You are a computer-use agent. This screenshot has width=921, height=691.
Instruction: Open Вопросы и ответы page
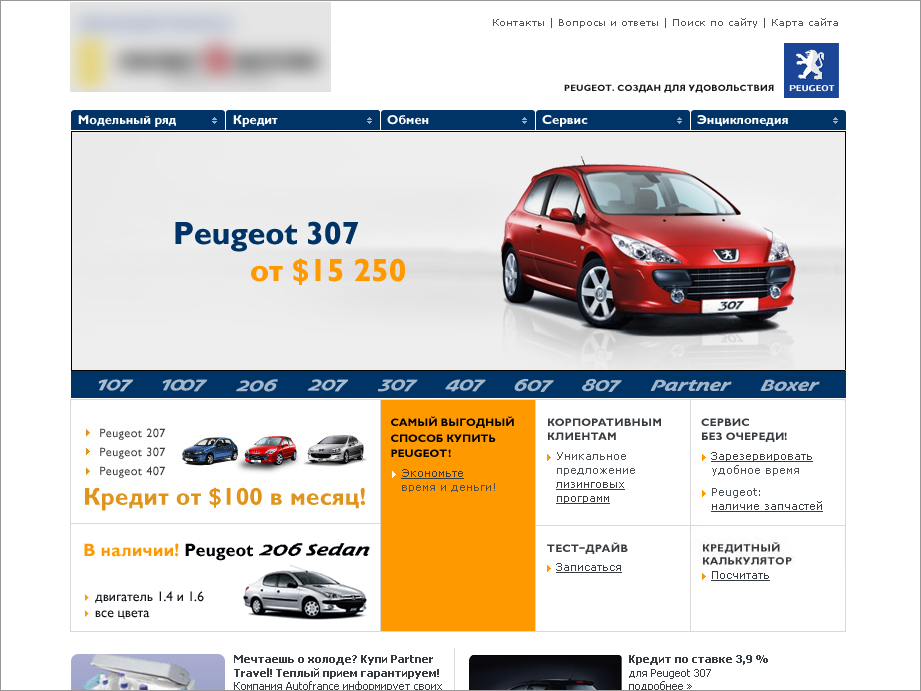pos(608,23)
